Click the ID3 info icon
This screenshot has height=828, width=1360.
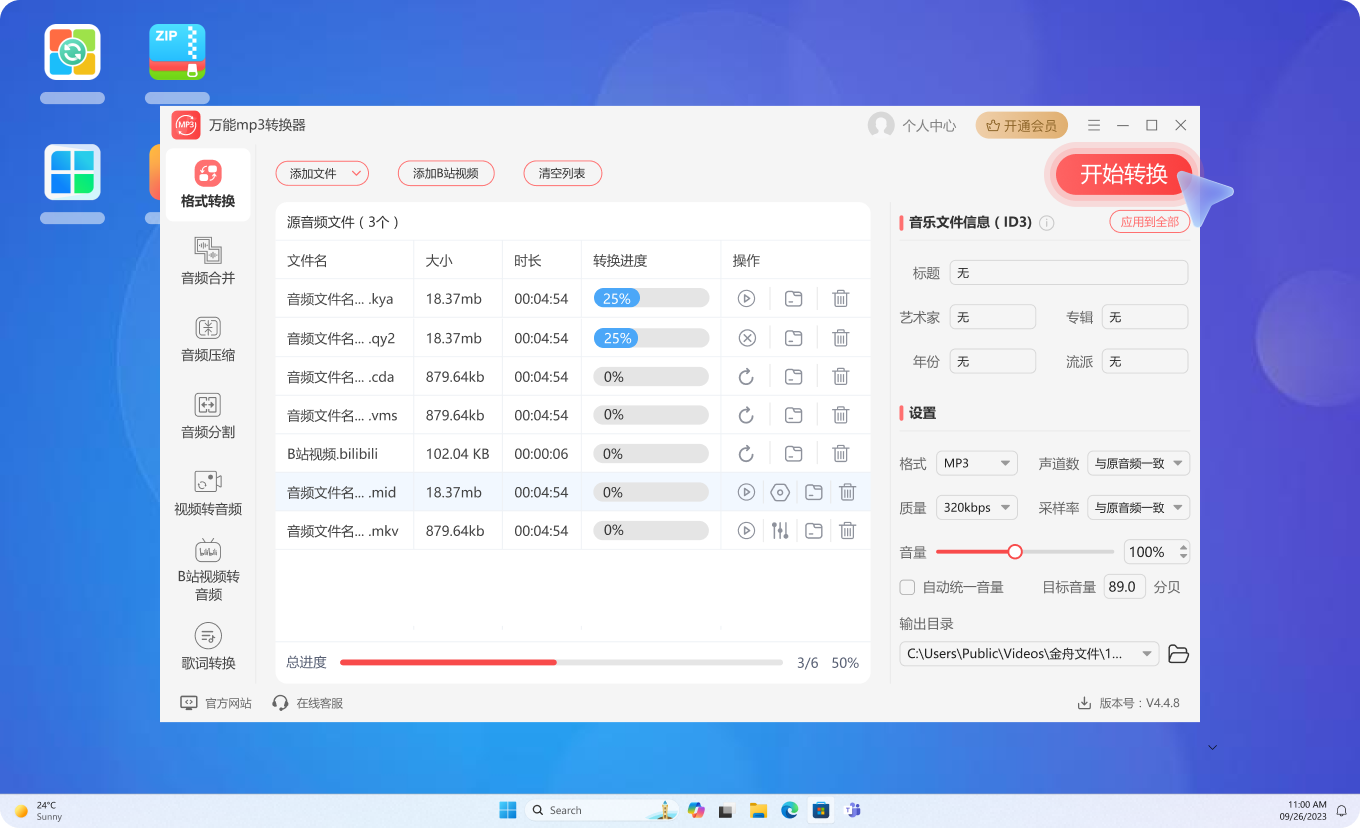point(1047,223)
